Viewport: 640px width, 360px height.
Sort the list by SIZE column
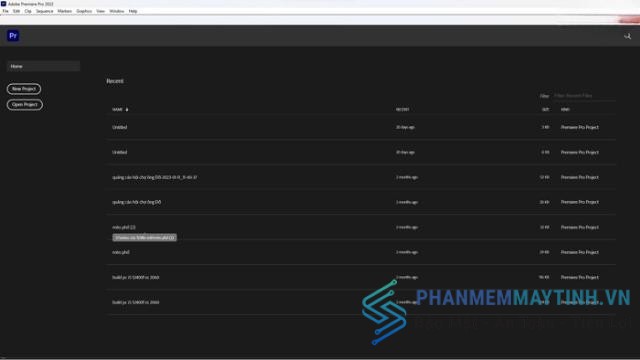pyautogui.click(x=545, y=109)
